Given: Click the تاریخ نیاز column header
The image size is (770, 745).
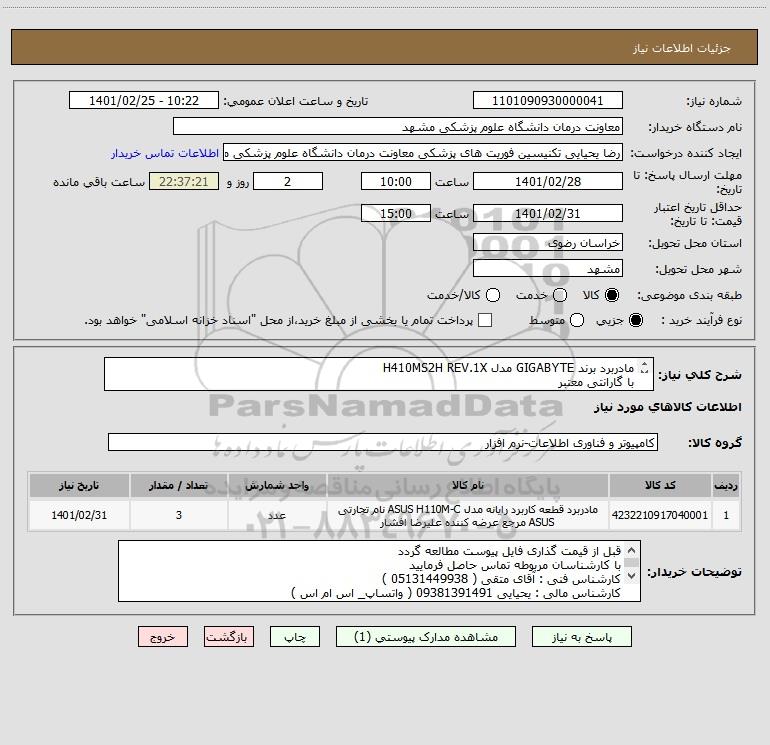Looking at the screenshot, I should coord(79,485).
